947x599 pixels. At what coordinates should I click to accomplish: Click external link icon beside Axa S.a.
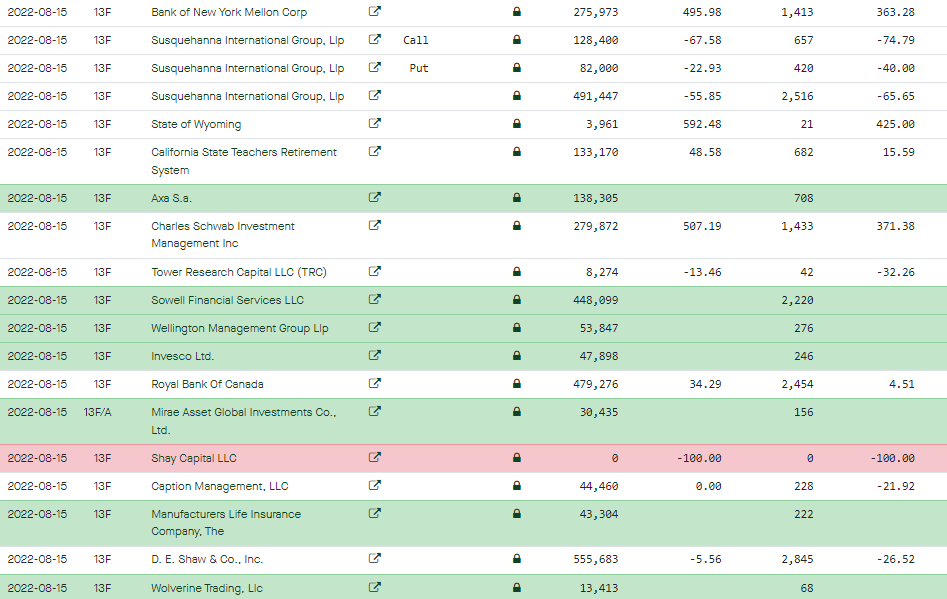click(x=374, y=197)
